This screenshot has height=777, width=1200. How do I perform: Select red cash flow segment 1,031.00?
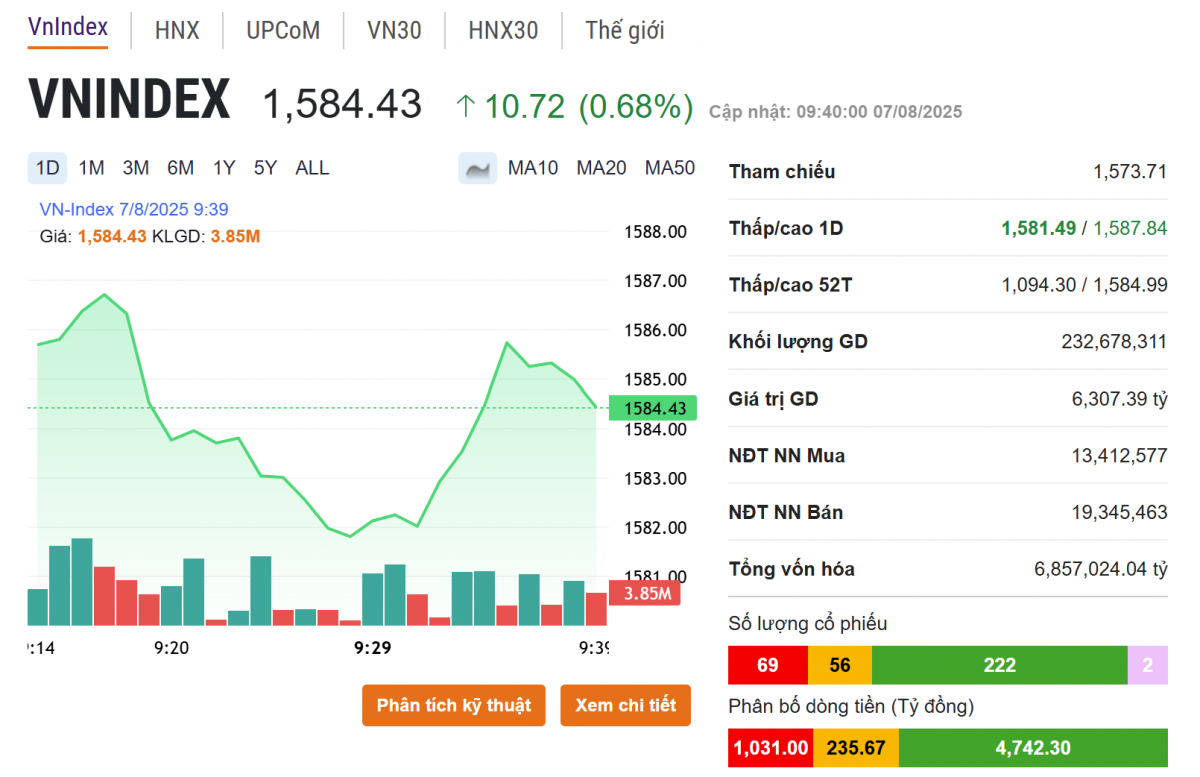[x=771, y=748]
